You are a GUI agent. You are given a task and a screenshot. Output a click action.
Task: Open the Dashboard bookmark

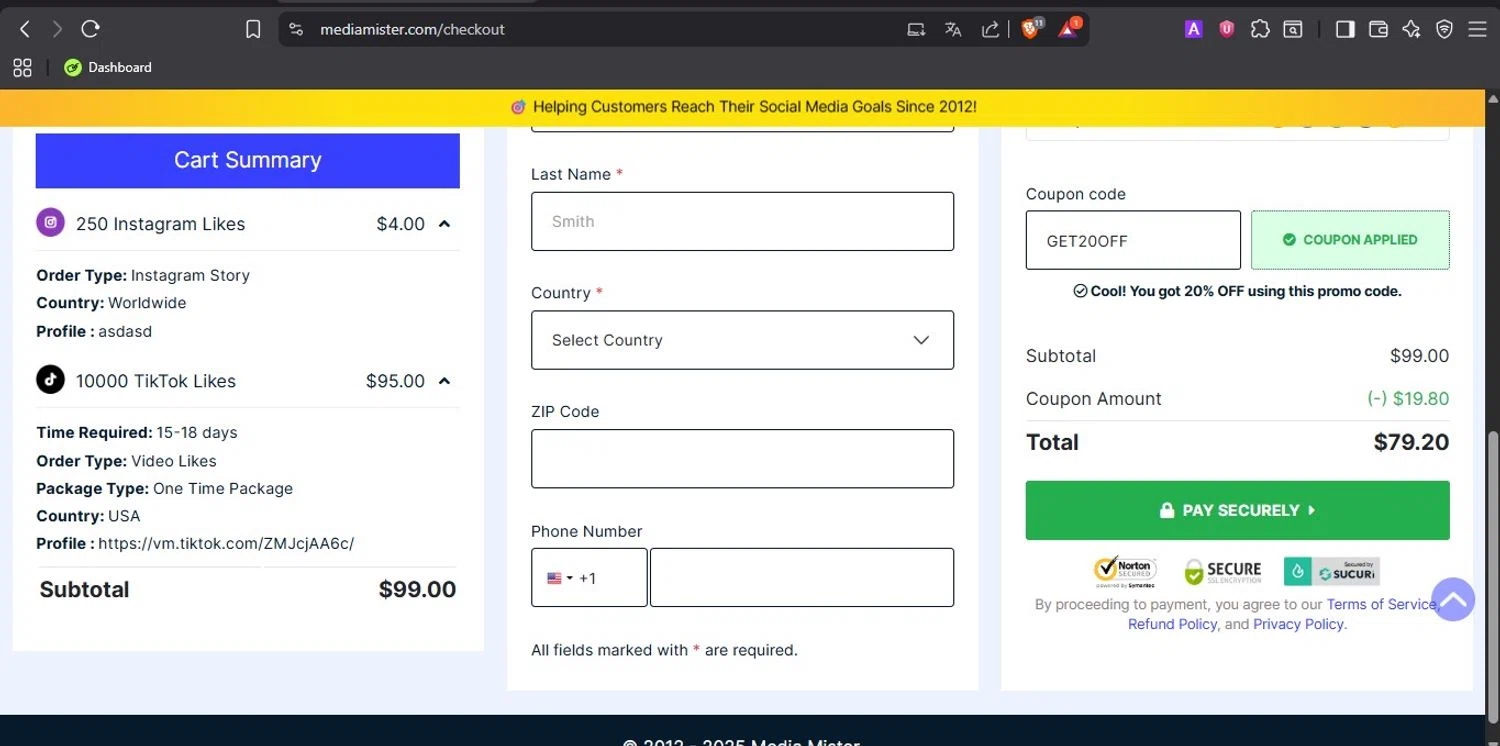[108, 67]
